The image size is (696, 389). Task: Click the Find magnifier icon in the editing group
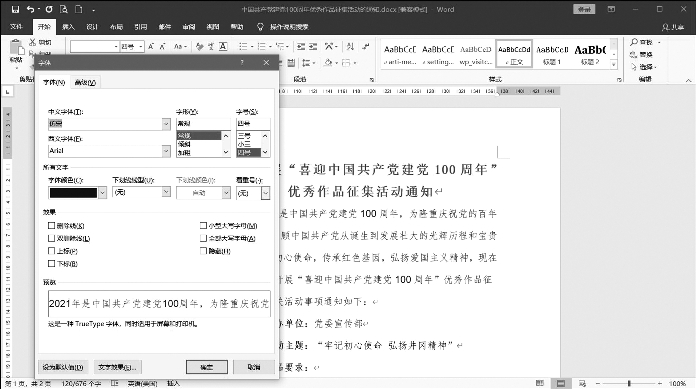click(x=634, y=42)
